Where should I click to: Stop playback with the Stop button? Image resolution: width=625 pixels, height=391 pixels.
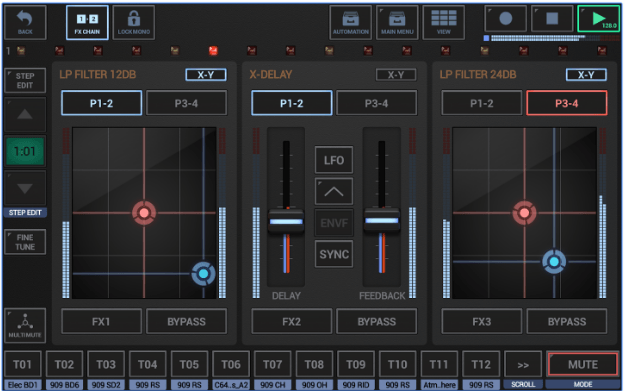tap(552, 19)
